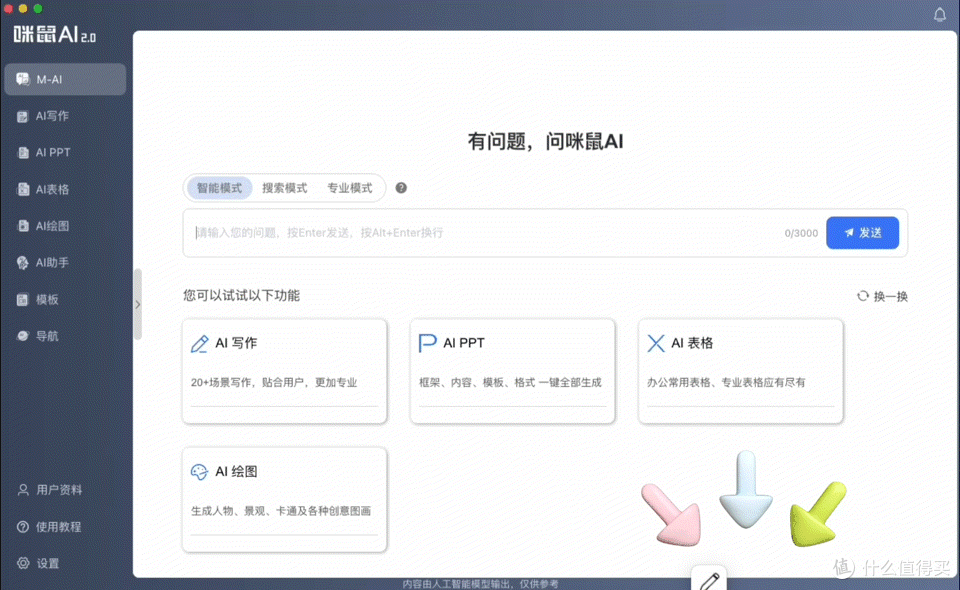Click the pencil icon on AI 写作 card
Viewport: 960px width, 590px height.
pos(200,343)
